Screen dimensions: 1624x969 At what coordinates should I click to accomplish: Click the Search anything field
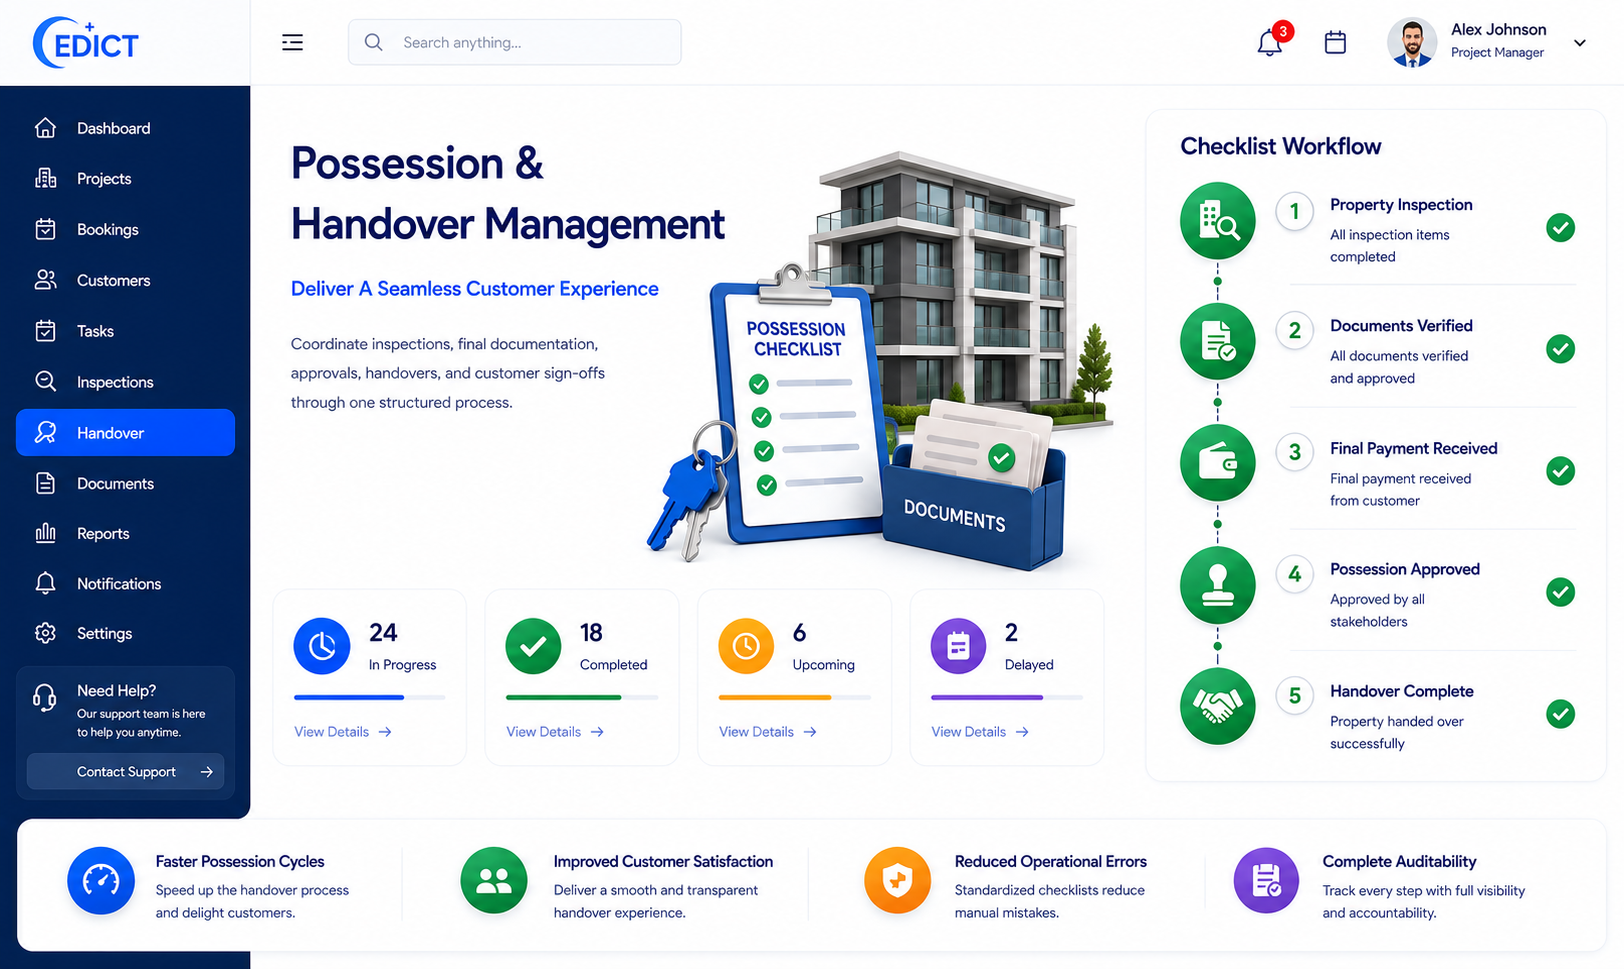[x=514, y=42]
